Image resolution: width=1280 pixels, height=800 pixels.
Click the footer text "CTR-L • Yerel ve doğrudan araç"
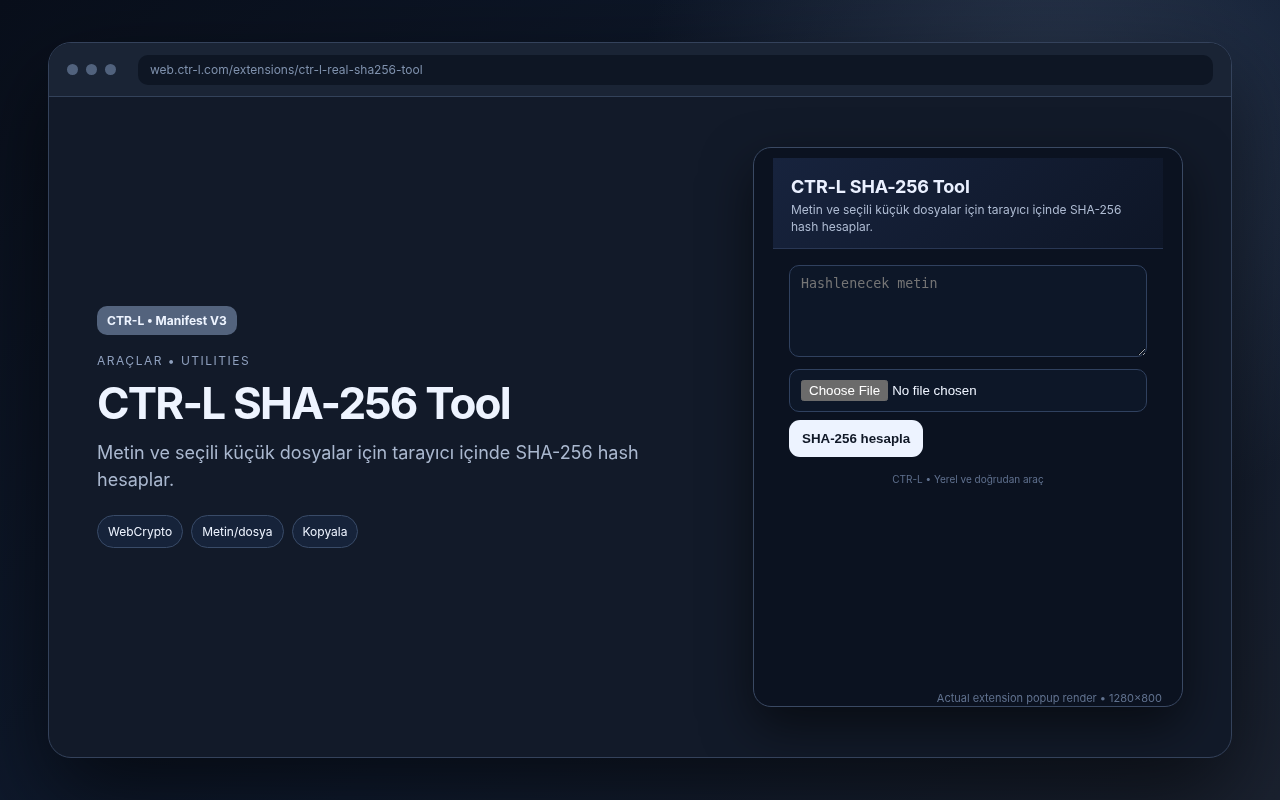pyautogui.click(x=968, y=480)
